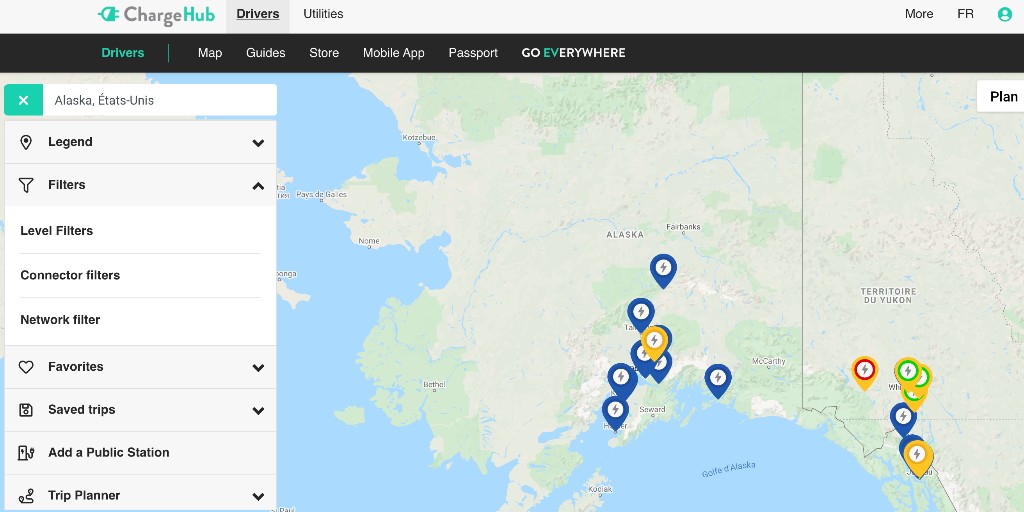Screen dimensions: 1024x512
Task: Select the blue charging pin near Talkeetna
Action: coord(641,314)
